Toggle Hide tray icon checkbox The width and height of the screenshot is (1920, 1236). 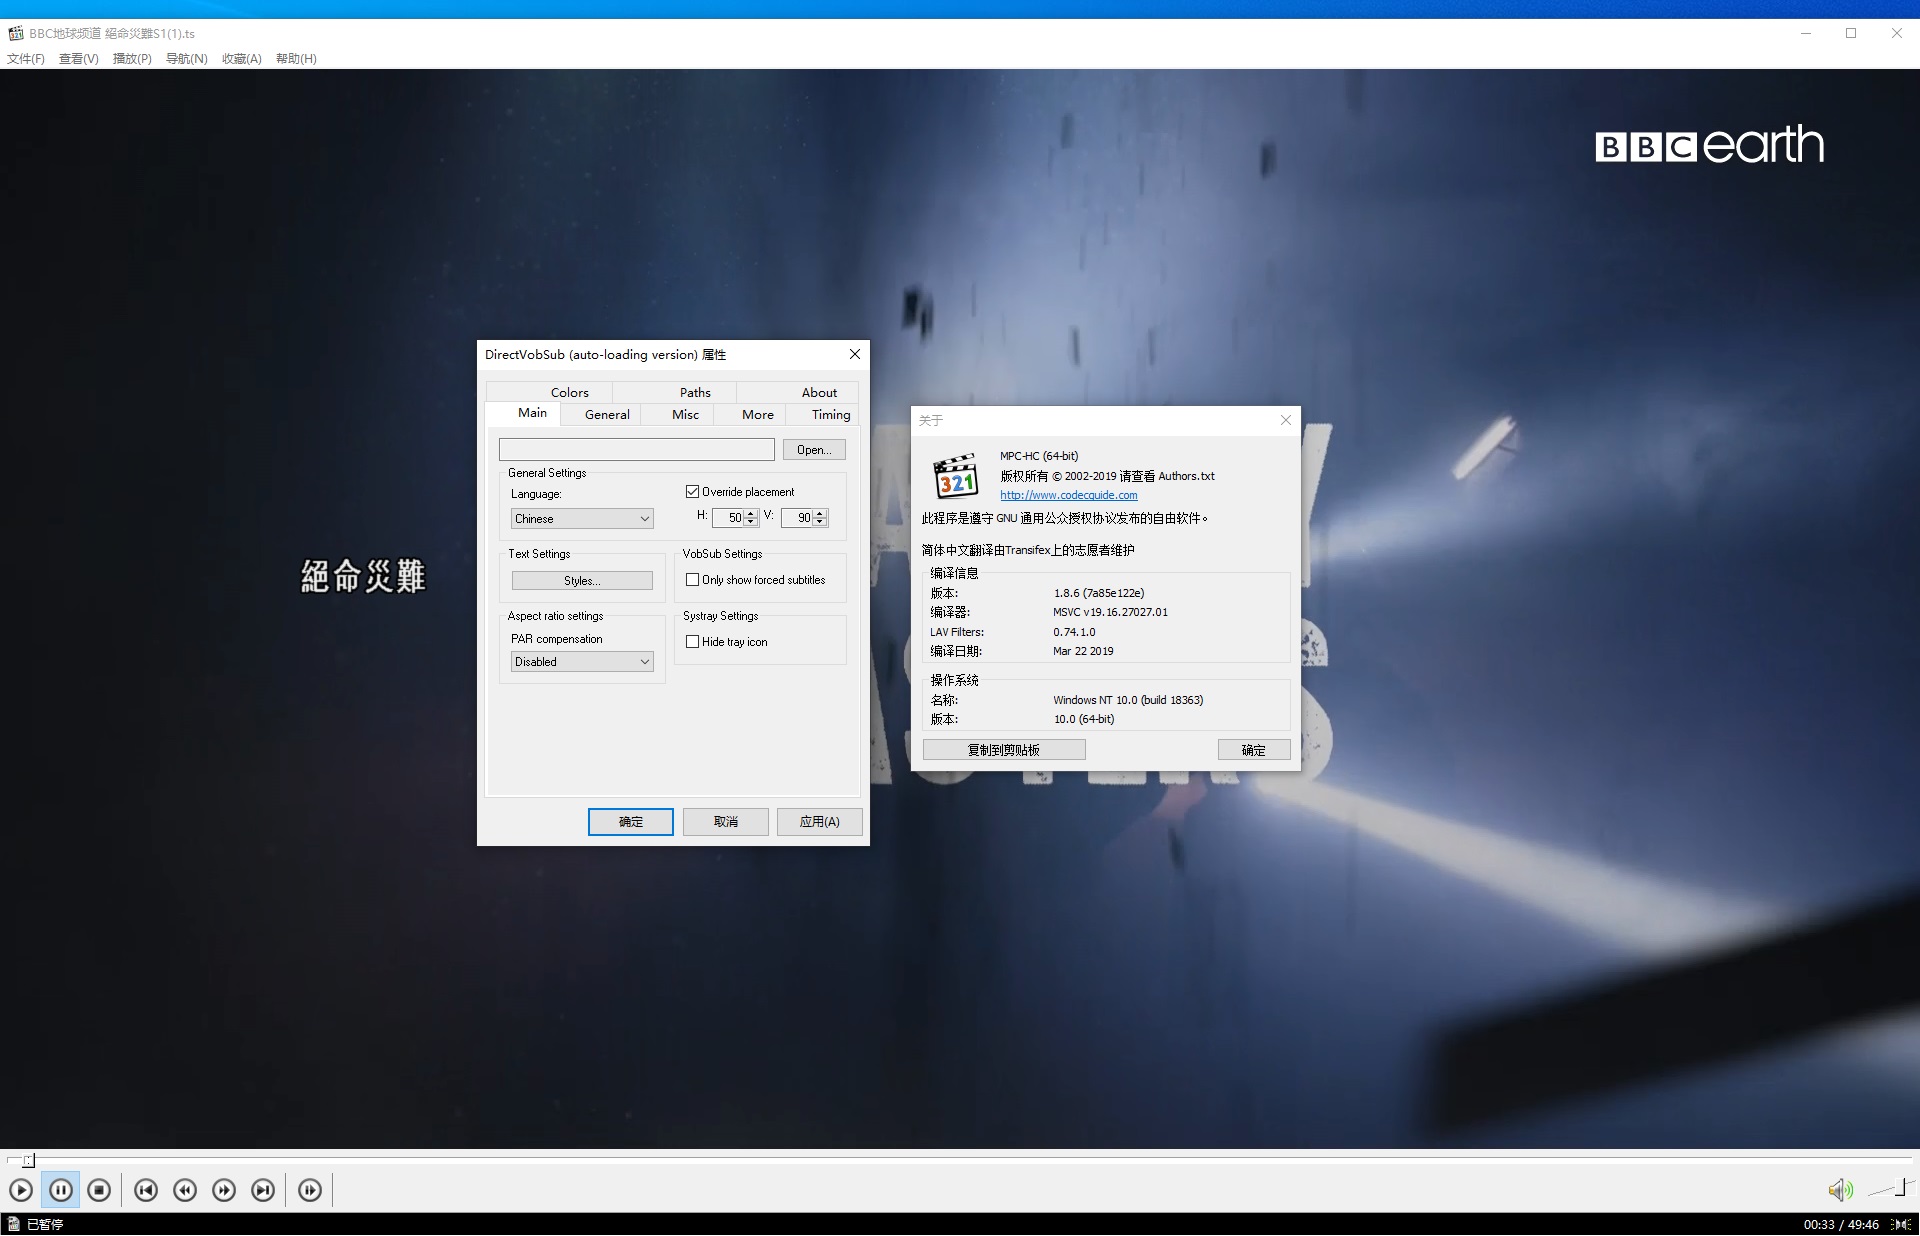point(692,642)
